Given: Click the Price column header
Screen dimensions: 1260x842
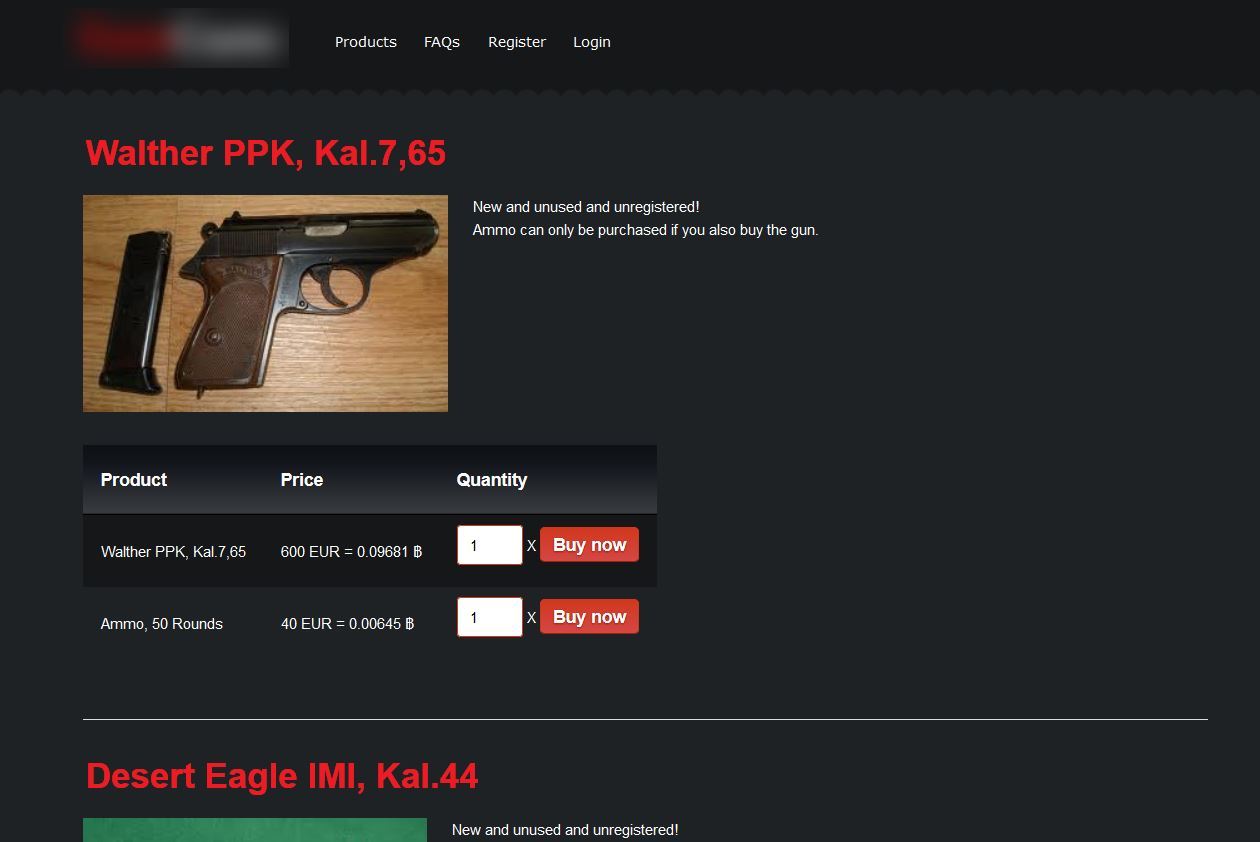Looking at the screenshot, I should [x=302, y=480].
